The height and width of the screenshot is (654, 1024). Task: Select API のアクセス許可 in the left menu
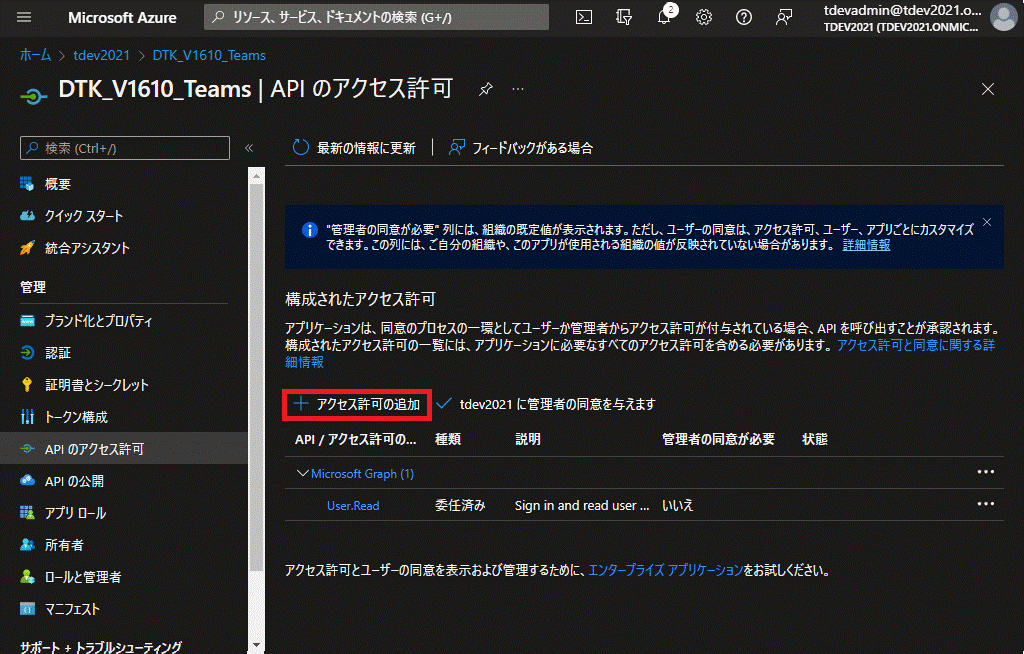(124, 449)
